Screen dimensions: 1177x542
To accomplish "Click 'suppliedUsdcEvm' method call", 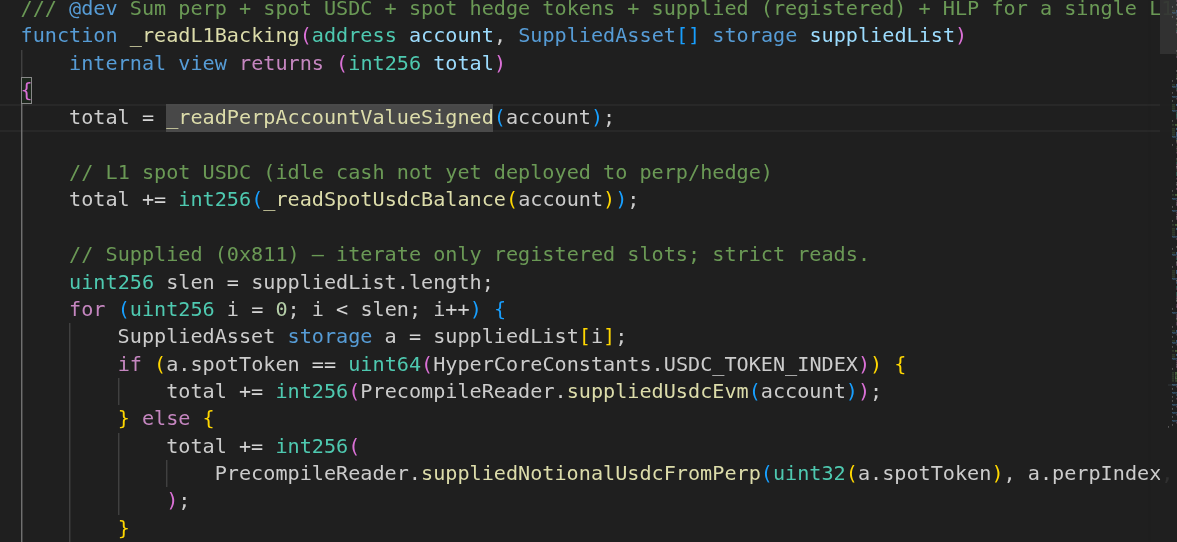I will (658, 391).
